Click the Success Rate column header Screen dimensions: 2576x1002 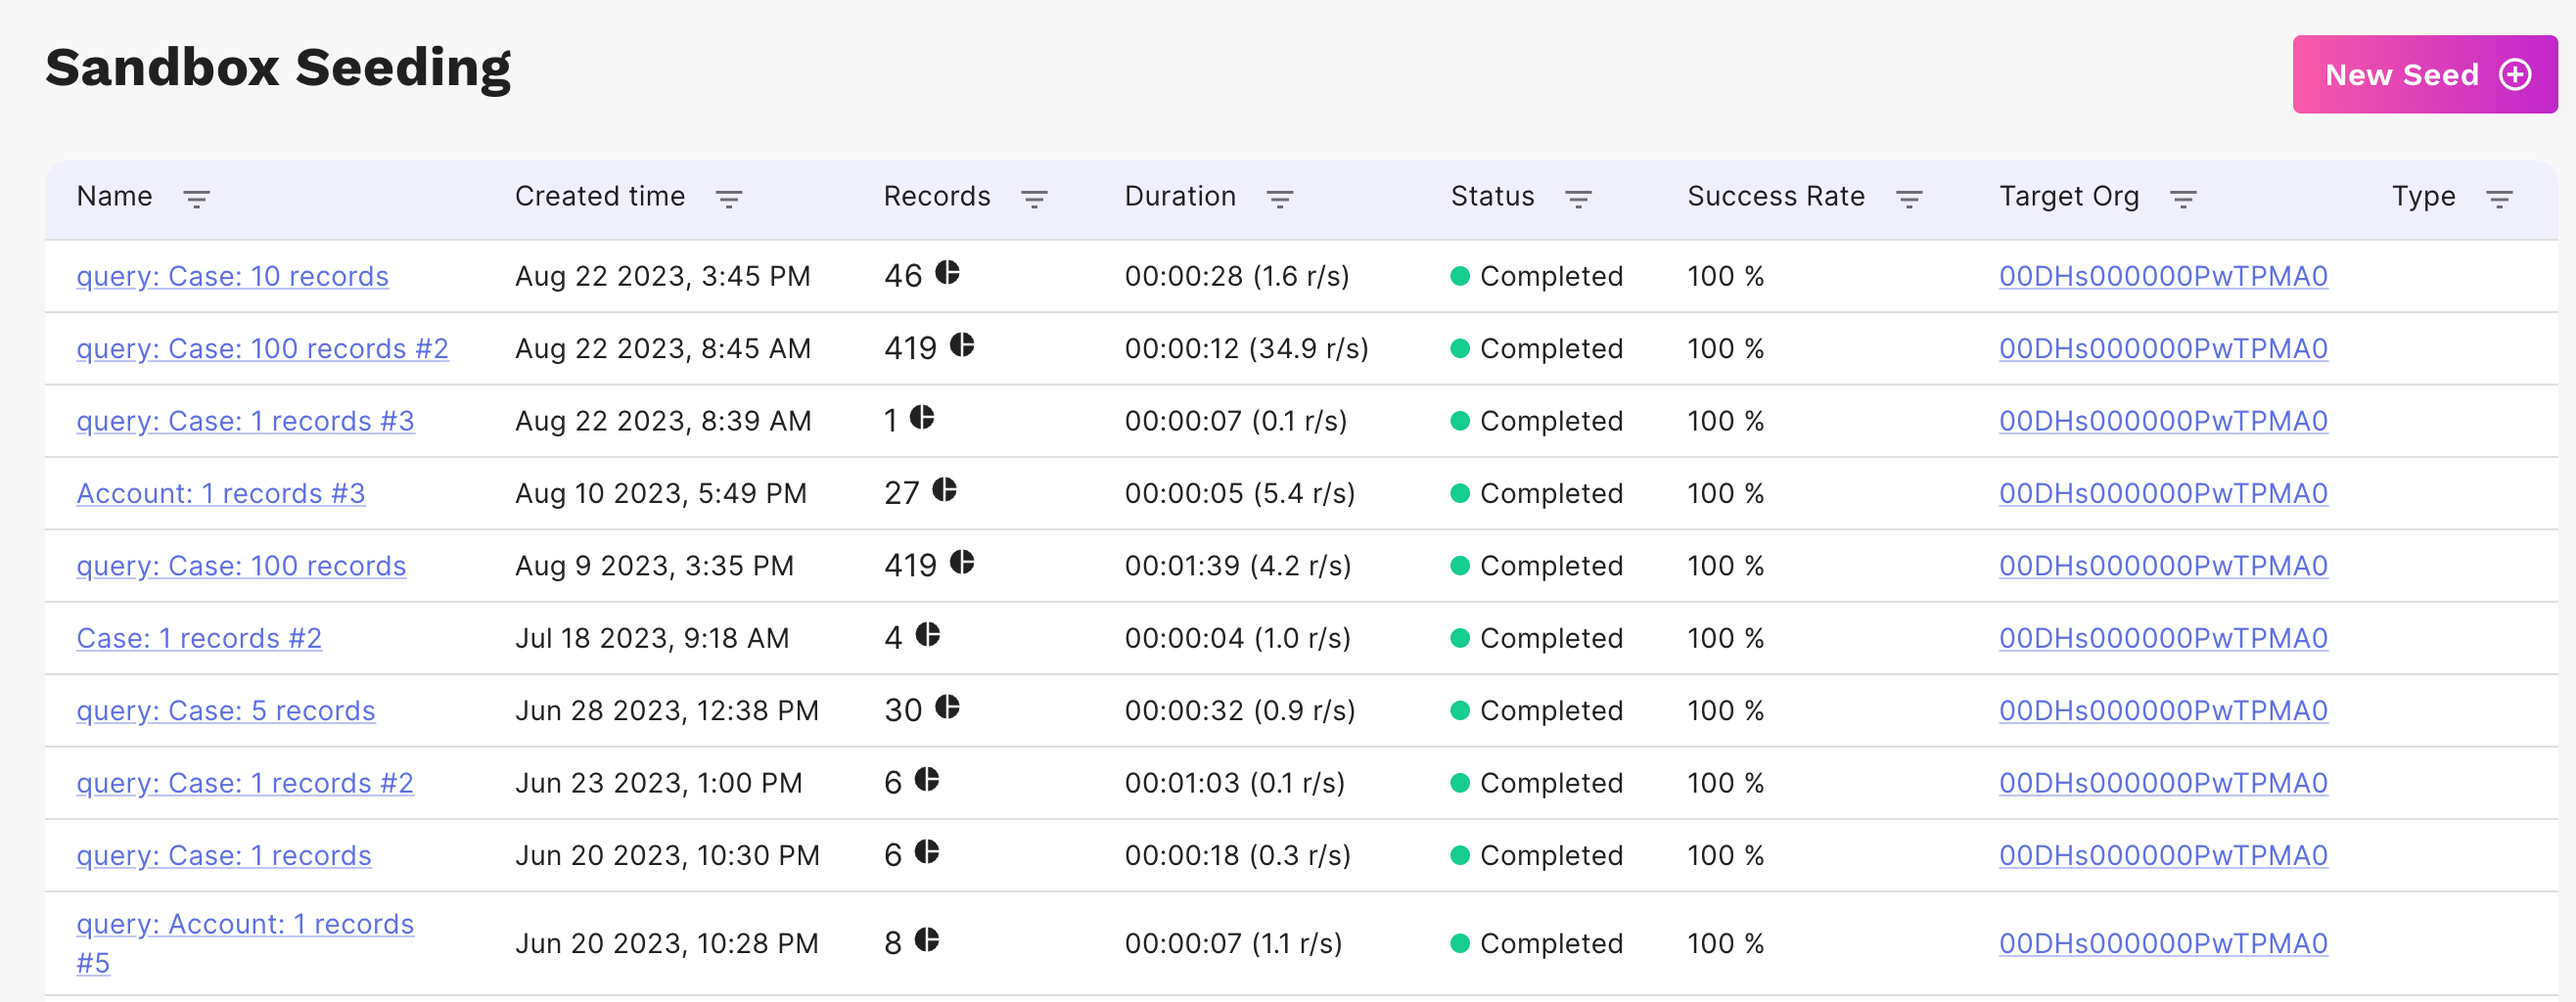pyautogui.click(x=1776, y=197)
